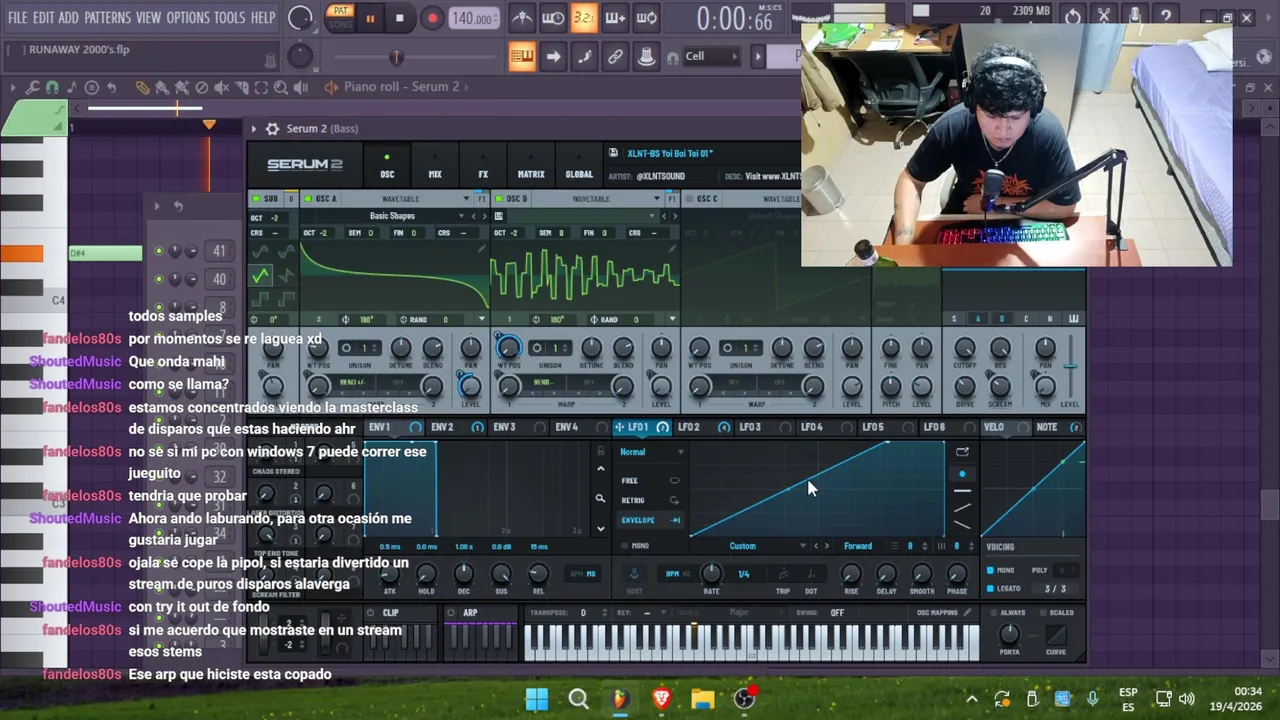
Task: Click the save preset disk icon
Action: [612, 153]
